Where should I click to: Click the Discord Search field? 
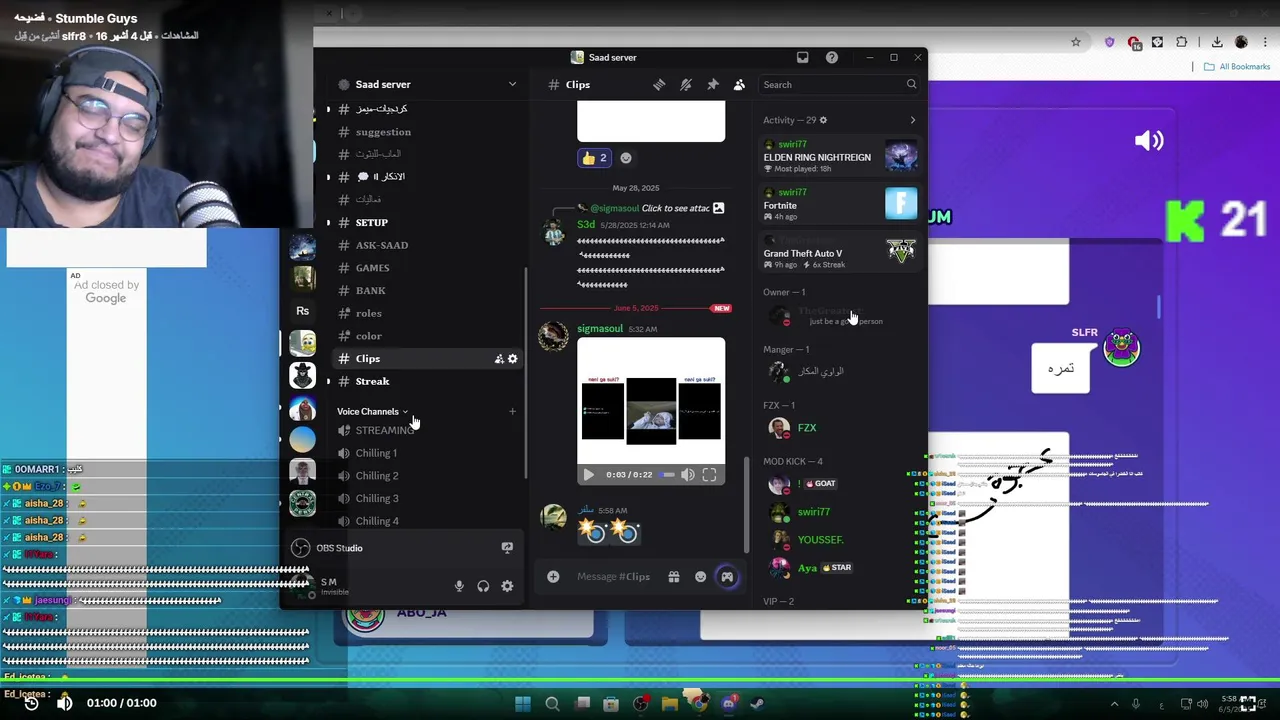[840, 85]
